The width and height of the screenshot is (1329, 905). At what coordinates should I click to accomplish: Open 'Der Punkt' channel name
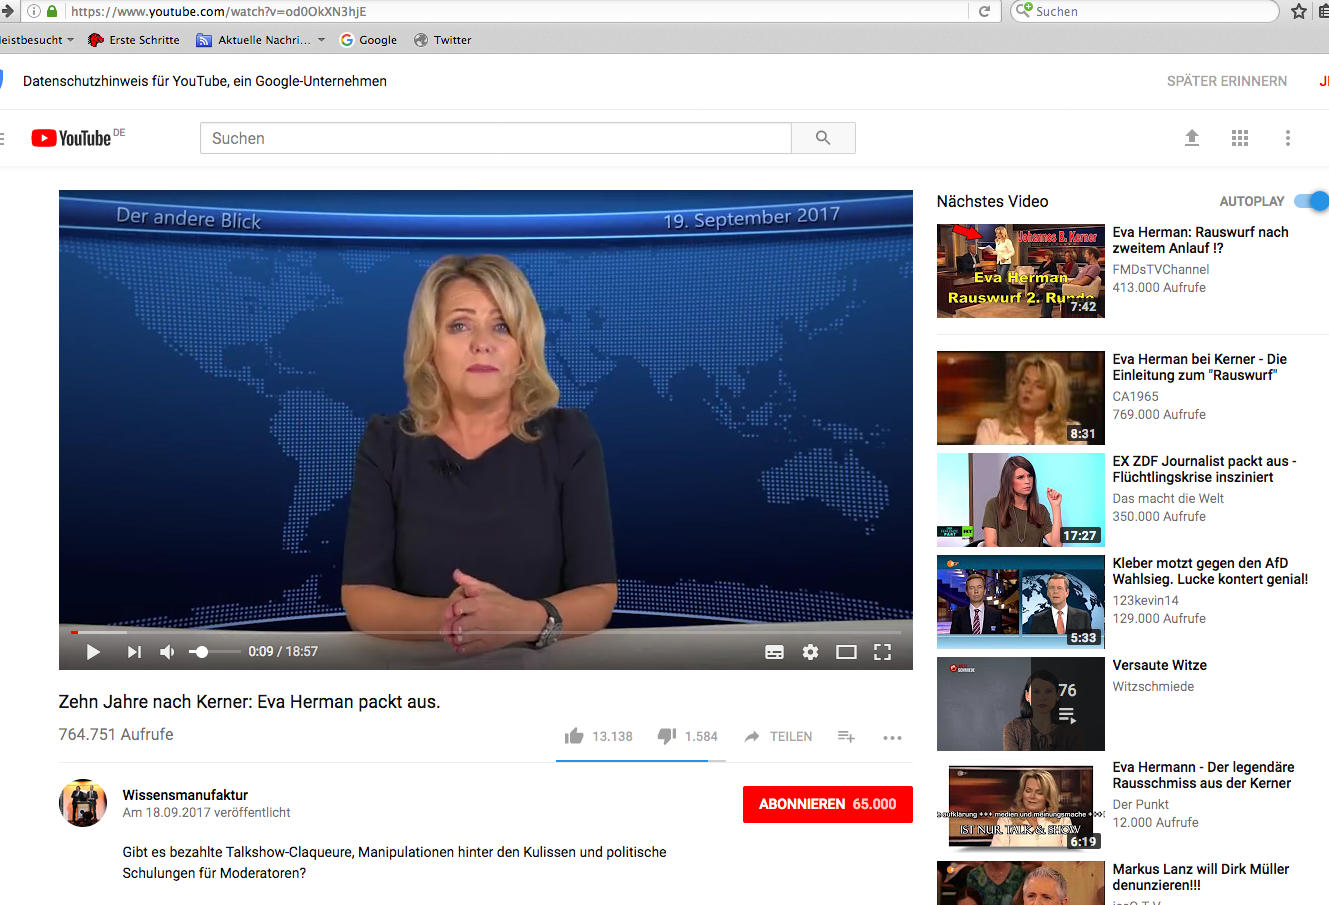click(1141, 804)
